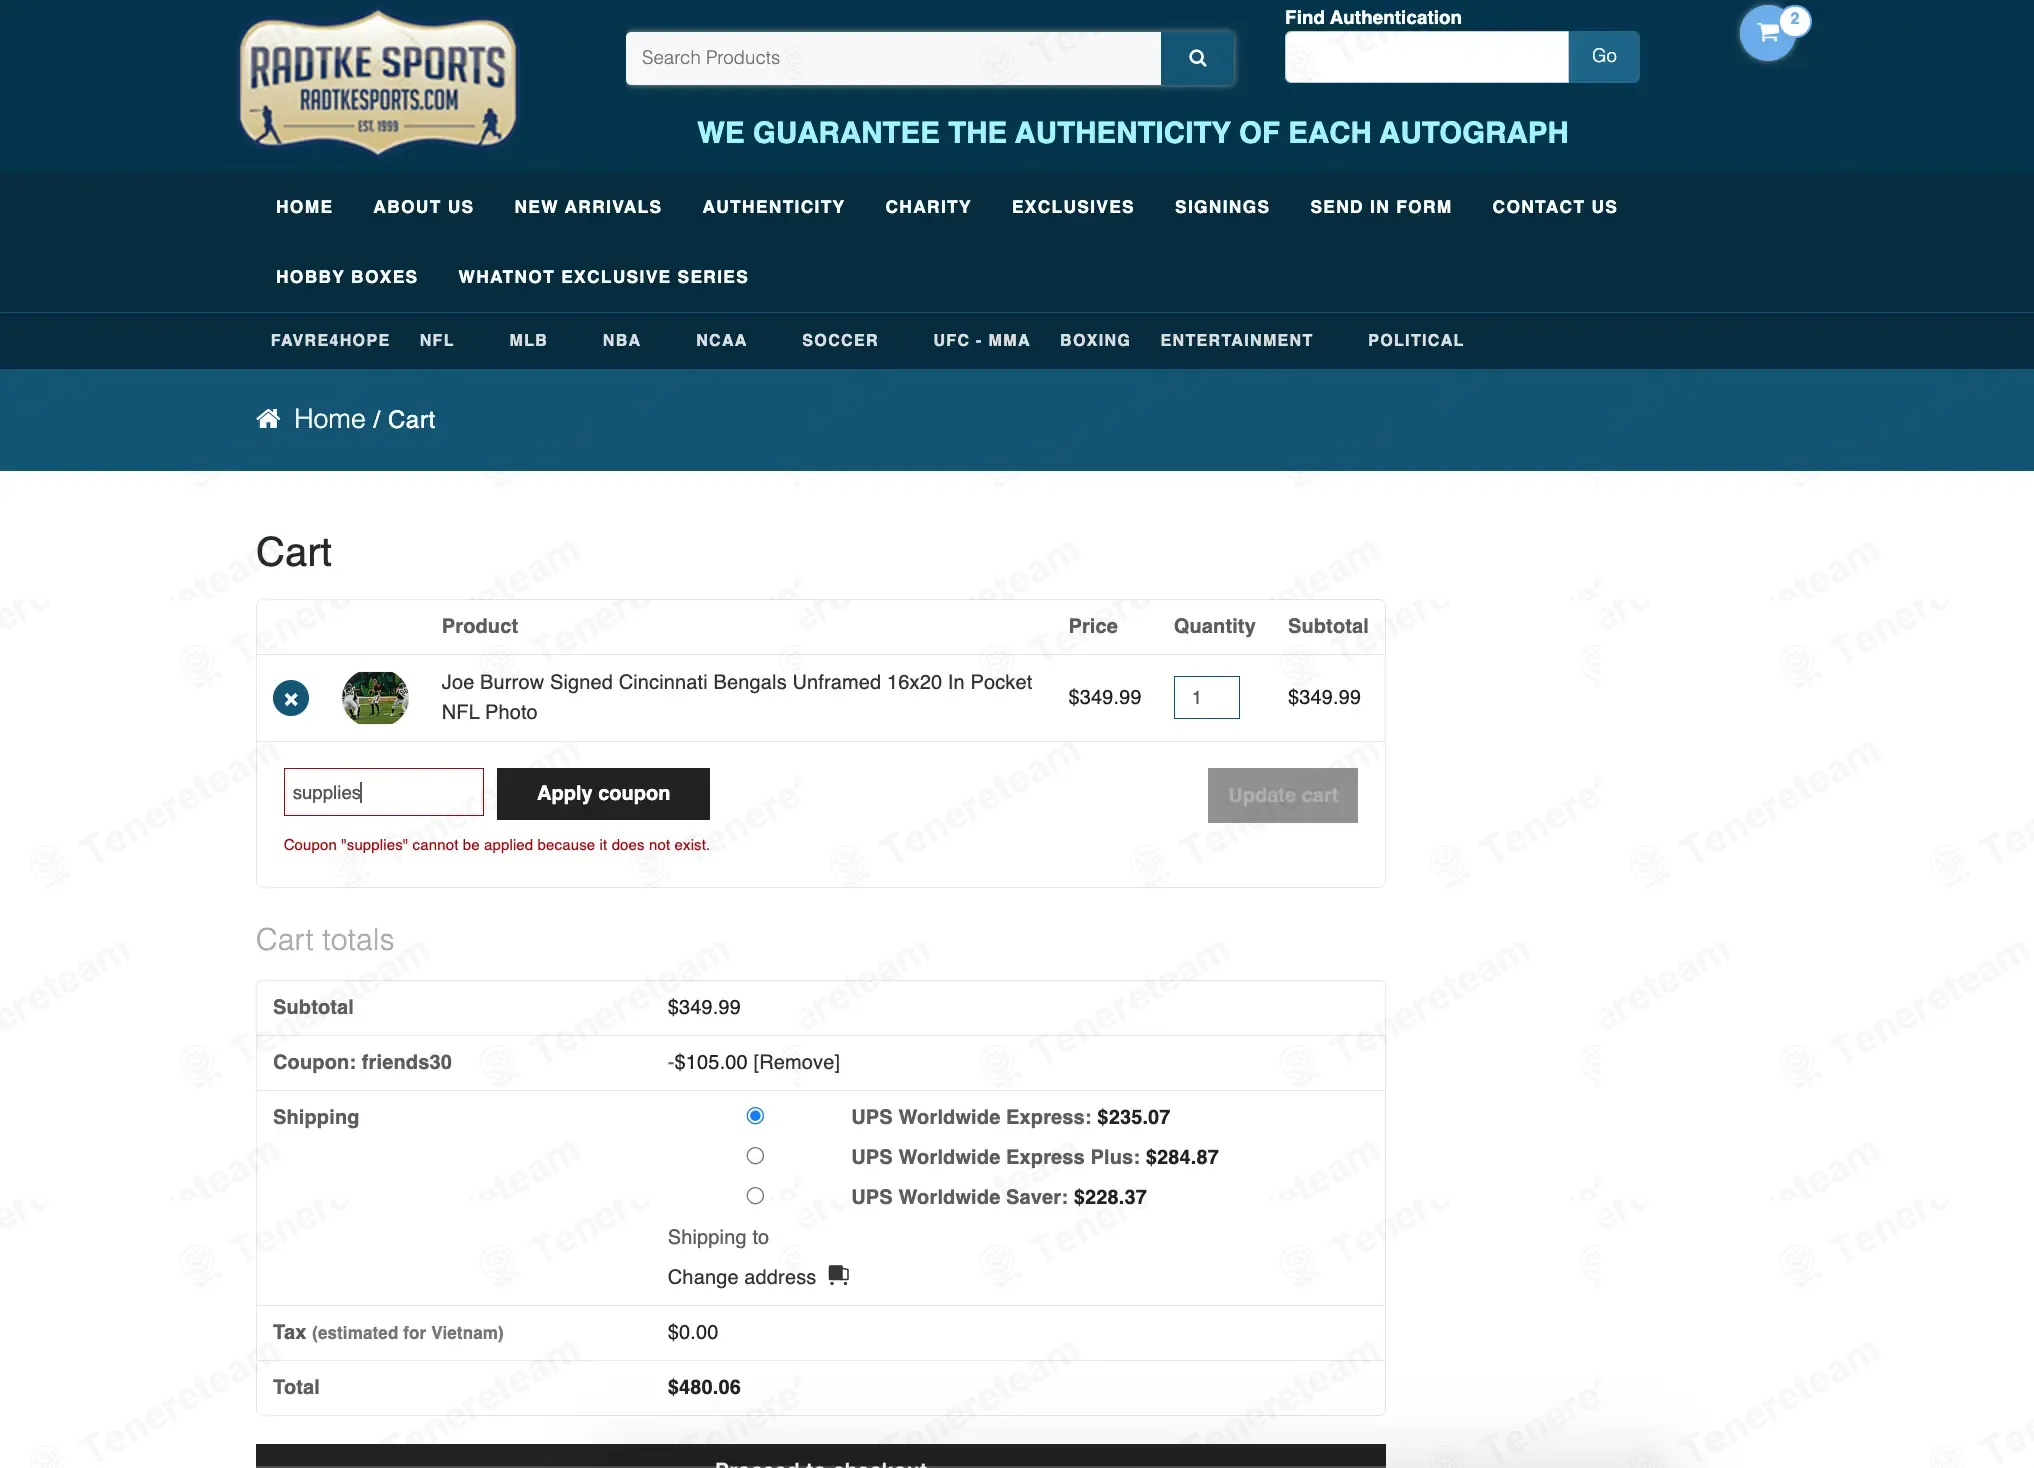The width and height of the screenshot is (2034, 1468).
Task: Focus the Find Authentication input field
Action: (1427, 57)
